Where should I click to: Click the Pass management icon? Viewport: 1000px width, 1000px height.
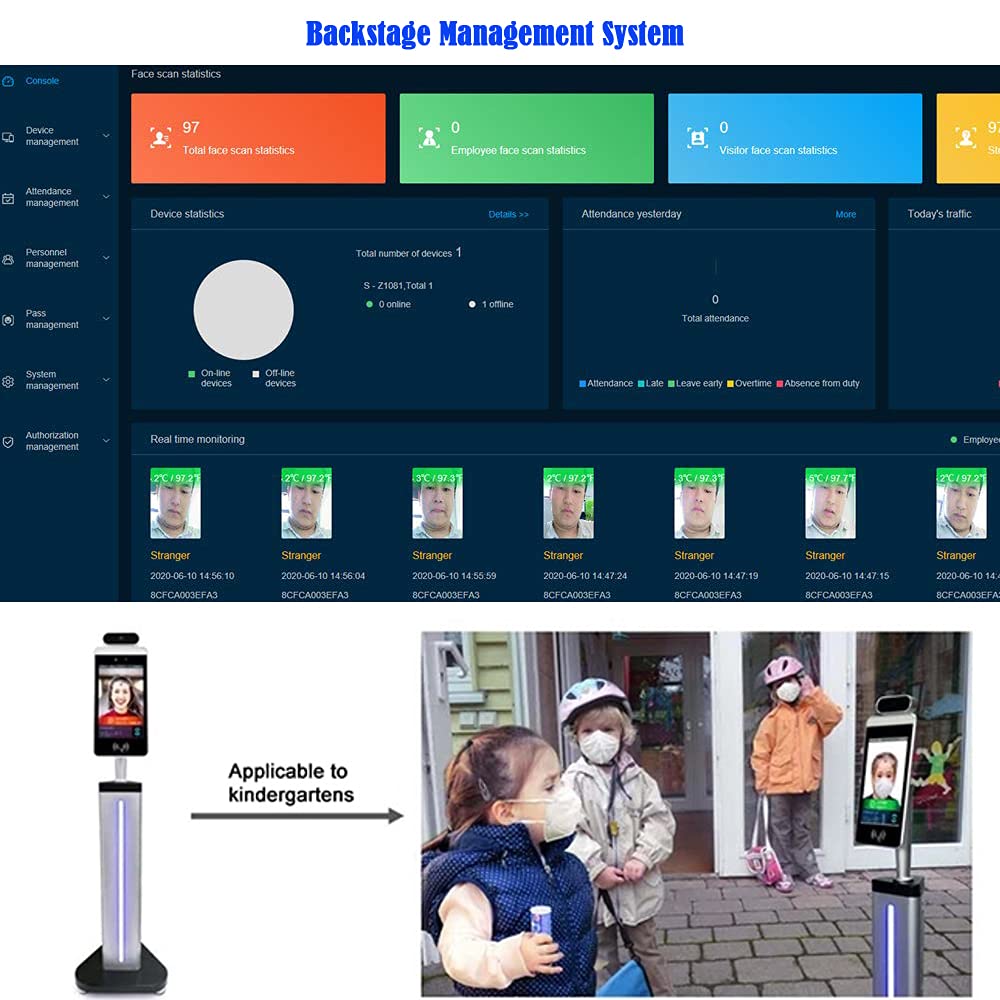pyautogui.click(x=8, y=320)
